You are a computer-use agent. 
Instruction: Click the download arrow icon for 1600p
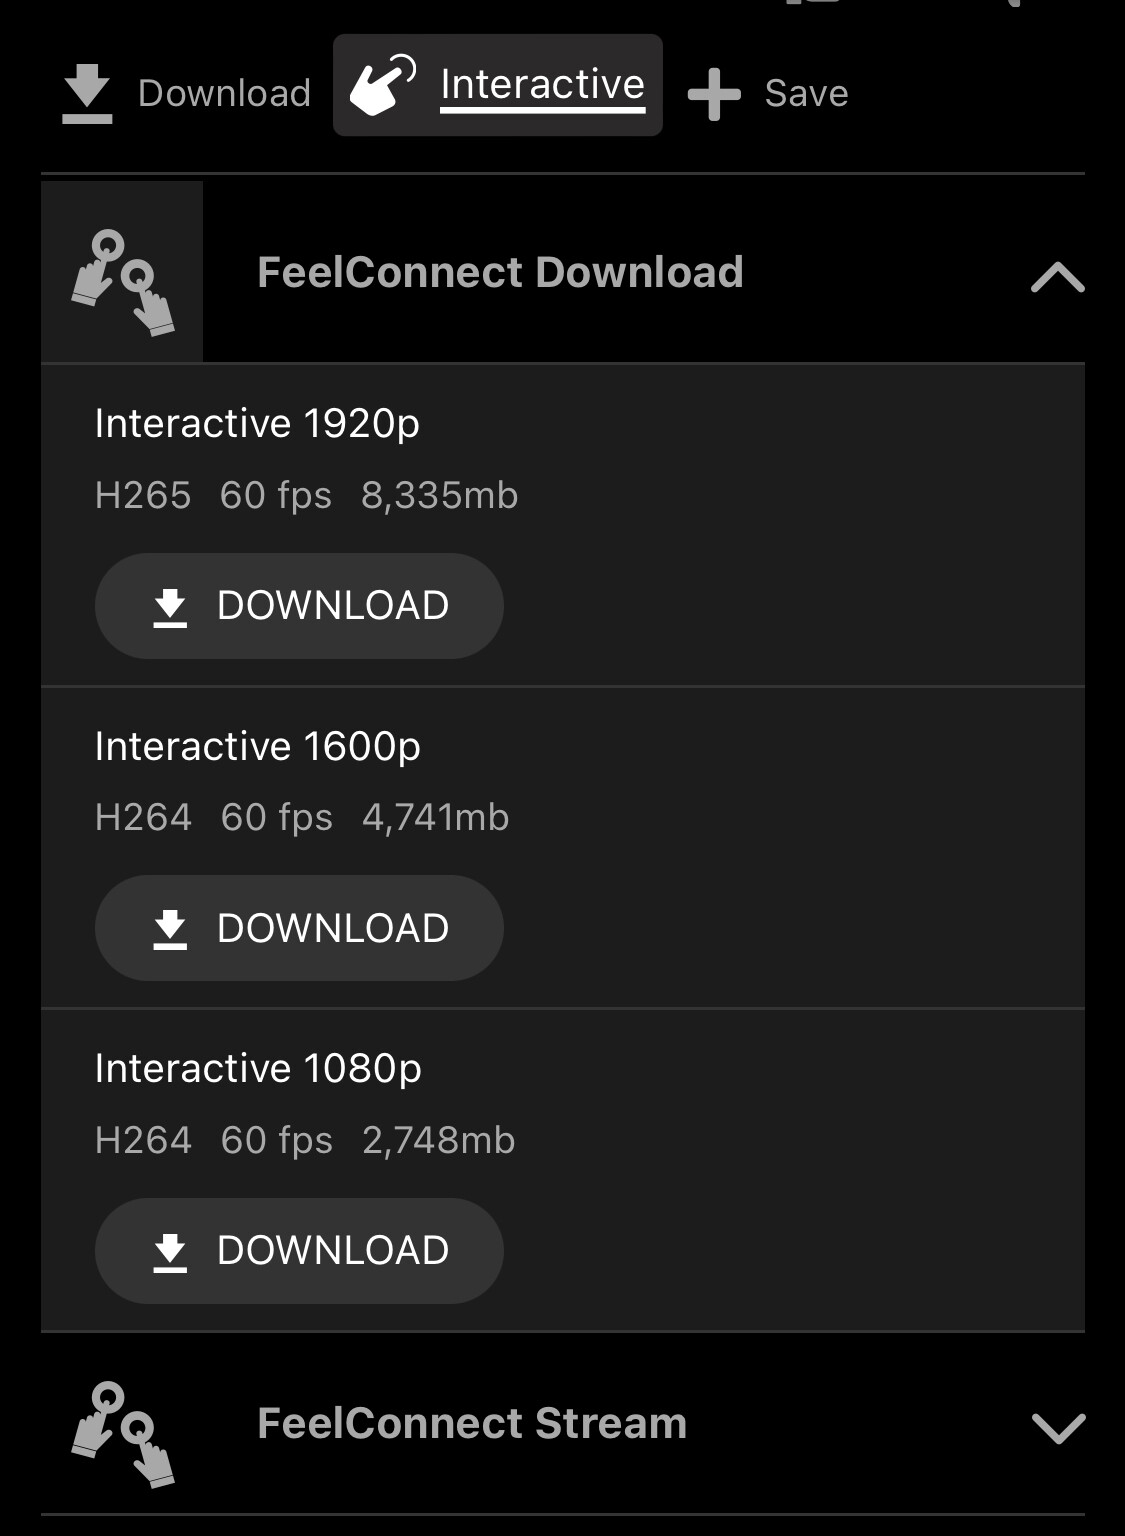tap(170, 928)
